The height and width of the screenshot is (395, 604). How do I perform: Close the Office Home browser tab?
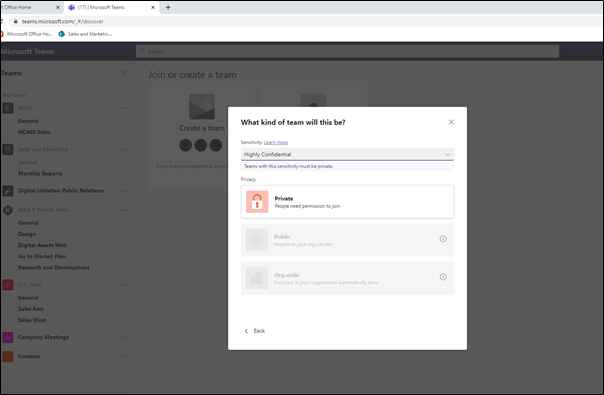(x=58, y=7)
